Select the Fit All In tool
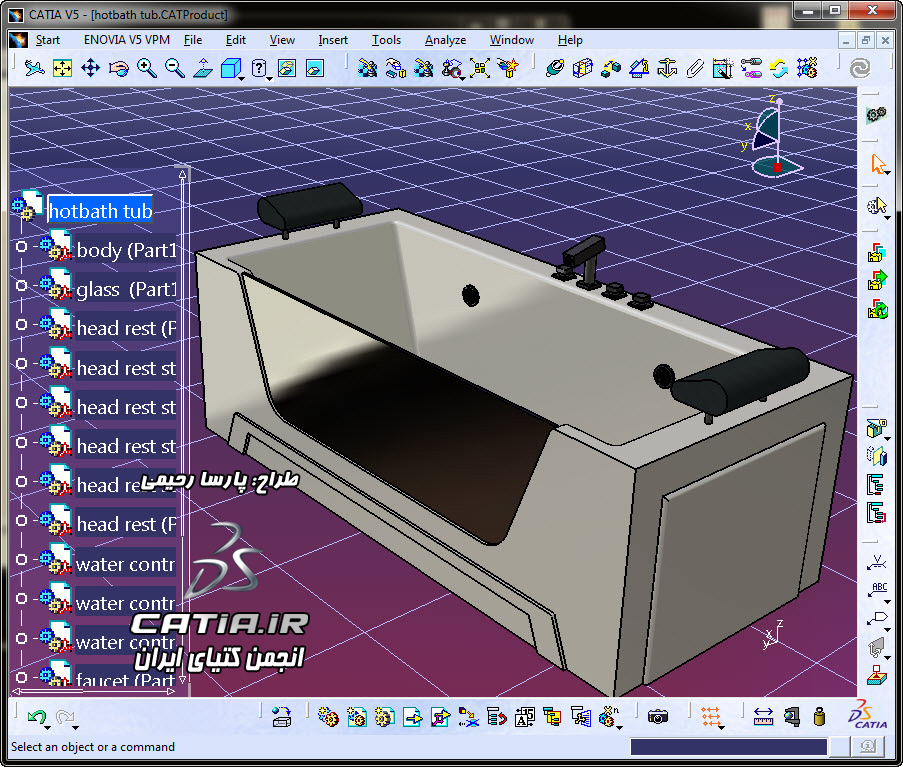Screen dimensions: 903x767 [x=62, y=69]
